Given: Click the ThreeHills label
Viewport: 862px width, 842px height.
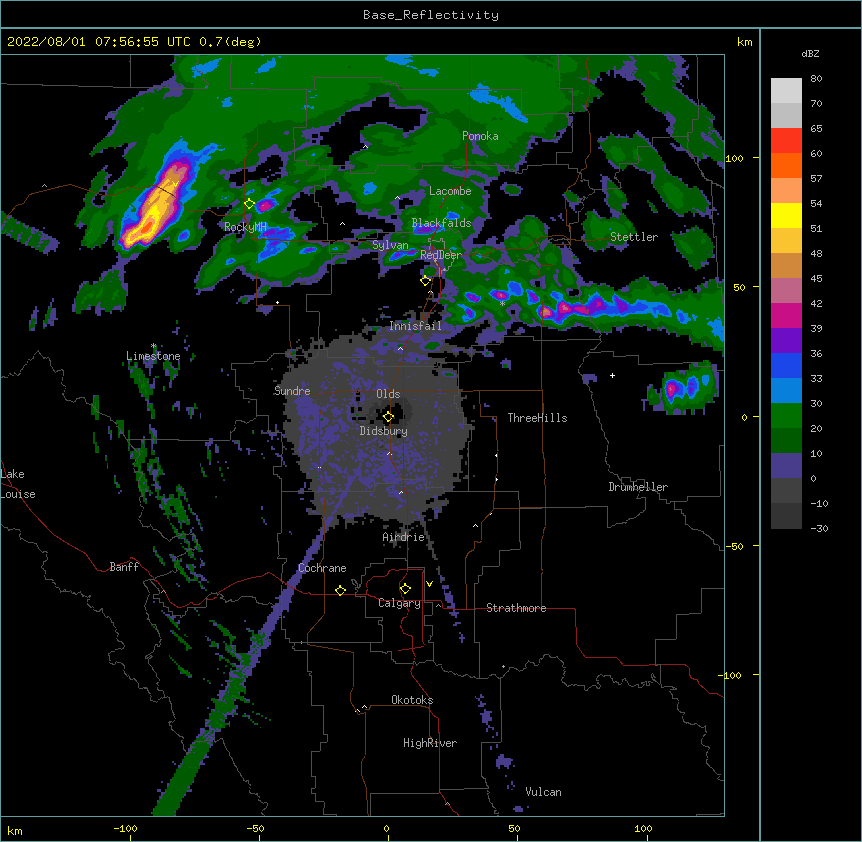Looking at the screenshot, I should tap(537, 418).
